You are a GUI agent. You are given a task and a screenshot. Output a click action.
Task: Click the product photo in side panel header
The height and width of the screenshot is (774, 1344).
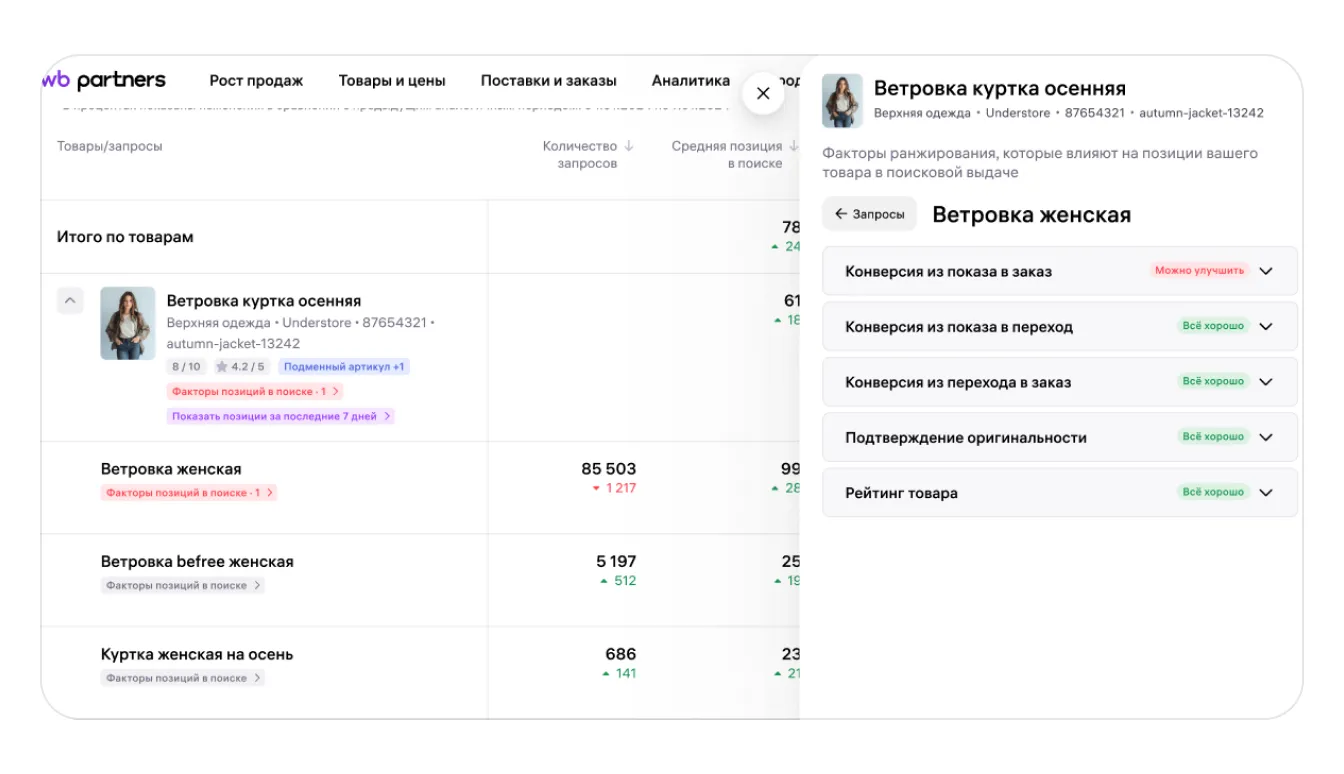842,101
